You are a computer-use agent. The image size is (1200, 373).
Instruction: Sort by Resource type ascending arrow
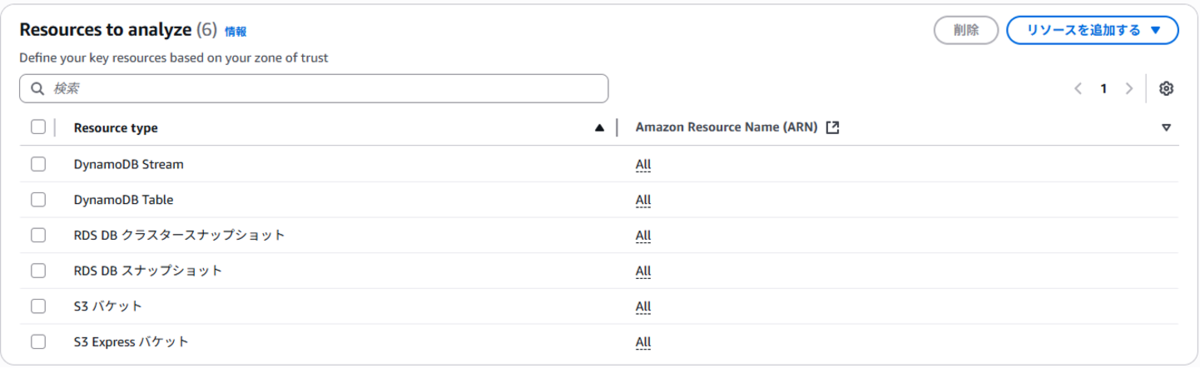(599, 128)
